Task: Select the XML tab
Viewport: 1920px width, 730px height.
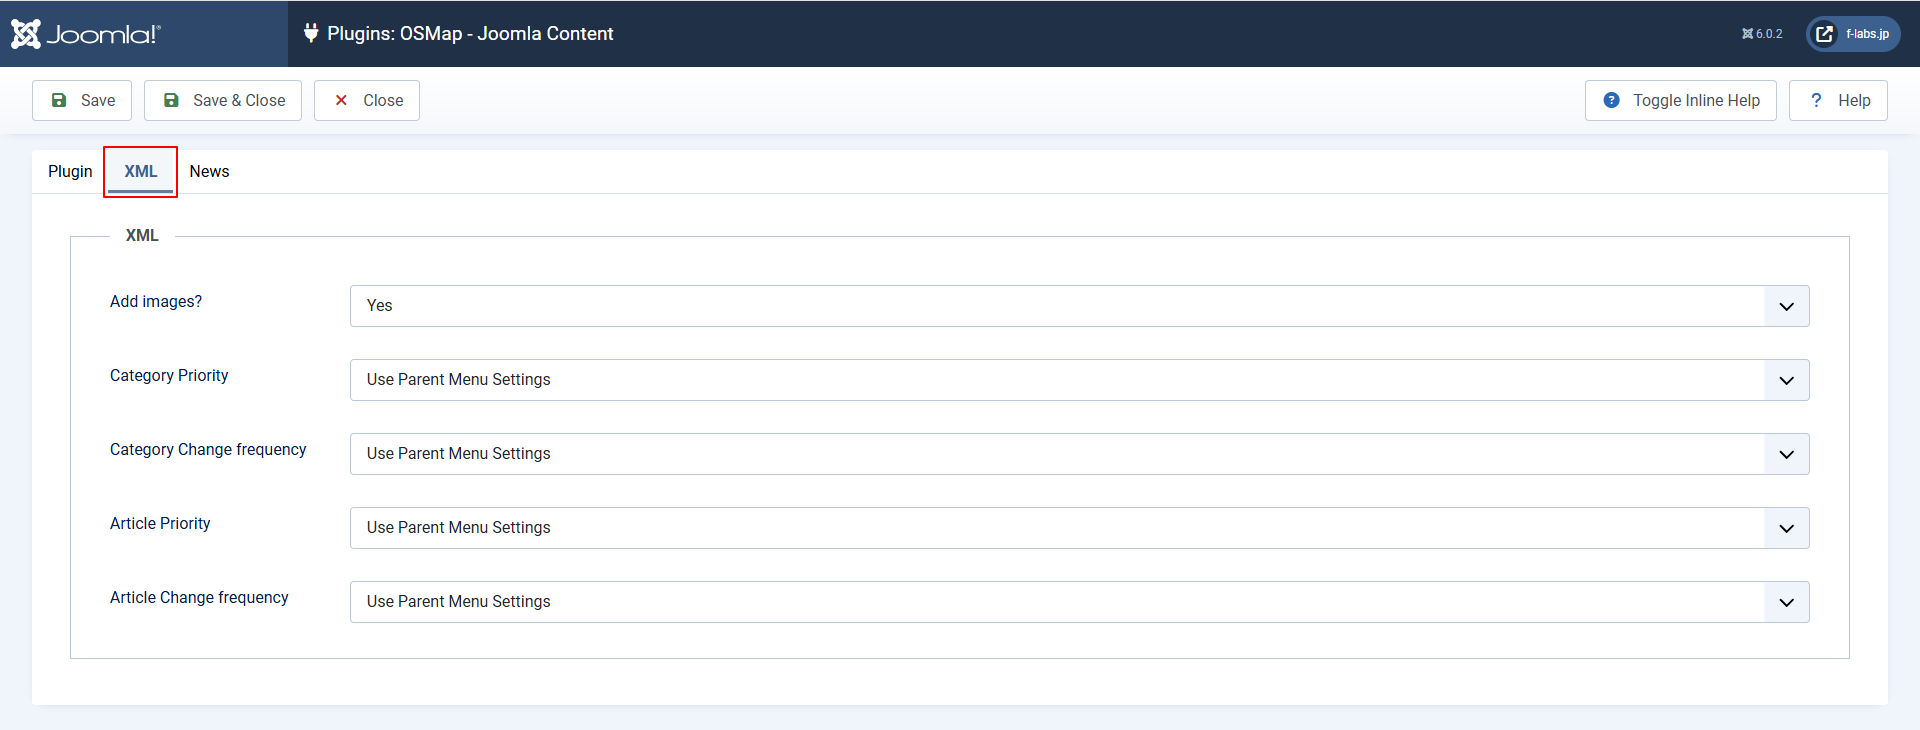Action: (x=141, y=171)
